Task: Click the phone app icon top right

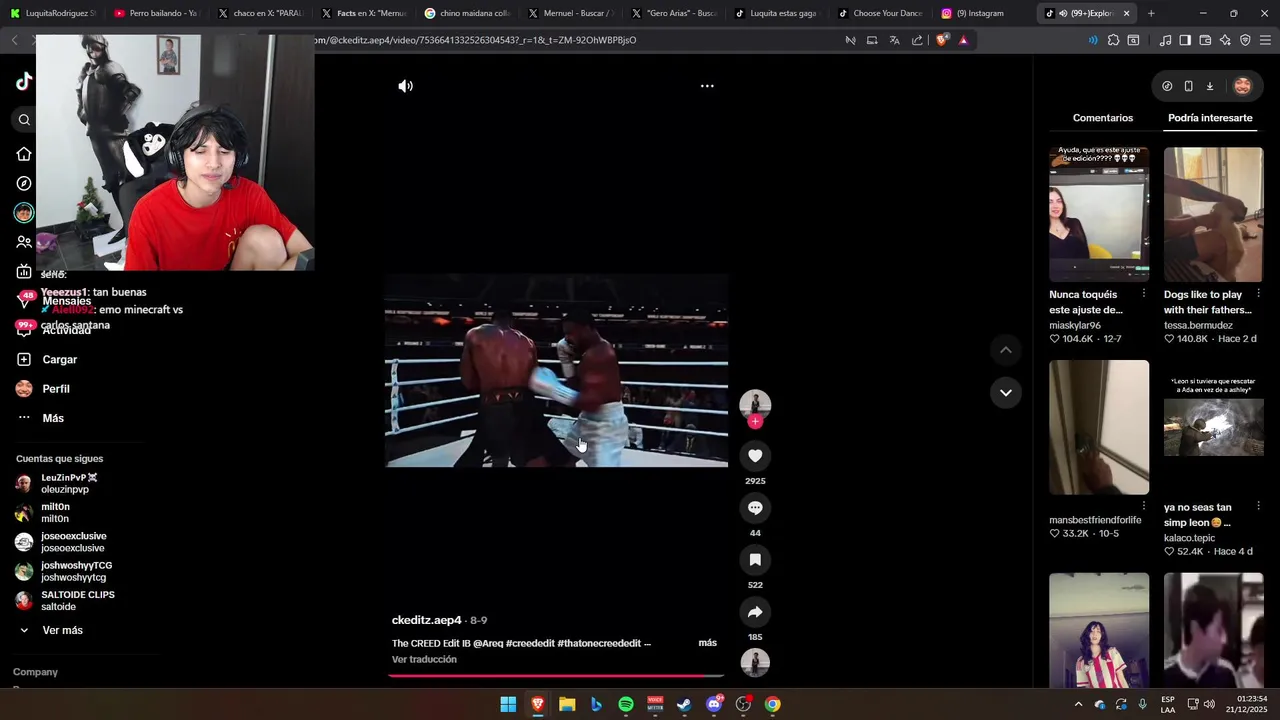Action: click(1188, 86)
